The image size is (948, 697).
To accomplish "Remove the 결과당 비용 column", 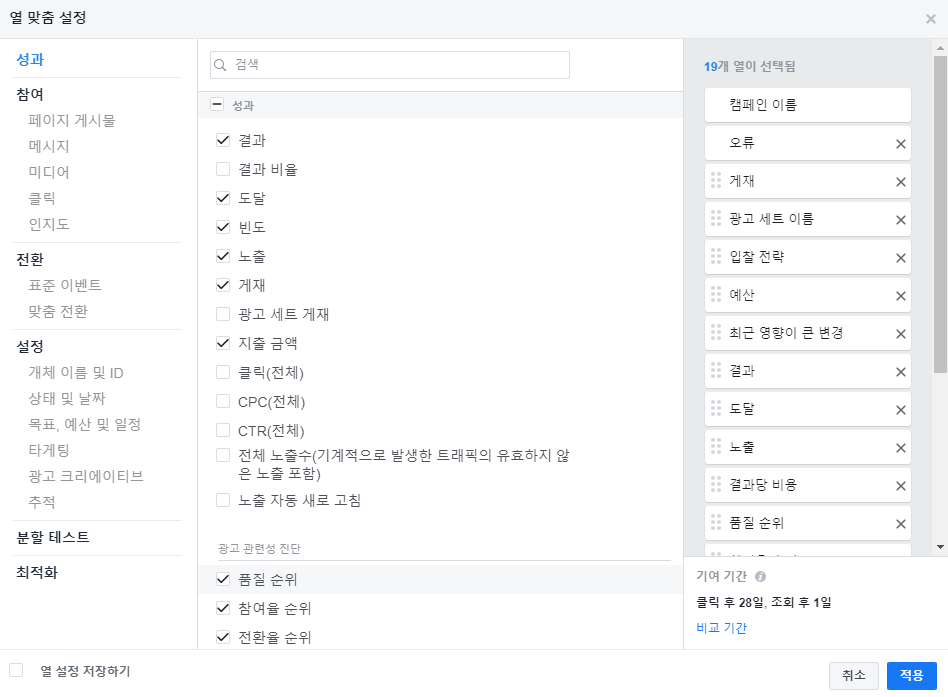I will [898, 485].
